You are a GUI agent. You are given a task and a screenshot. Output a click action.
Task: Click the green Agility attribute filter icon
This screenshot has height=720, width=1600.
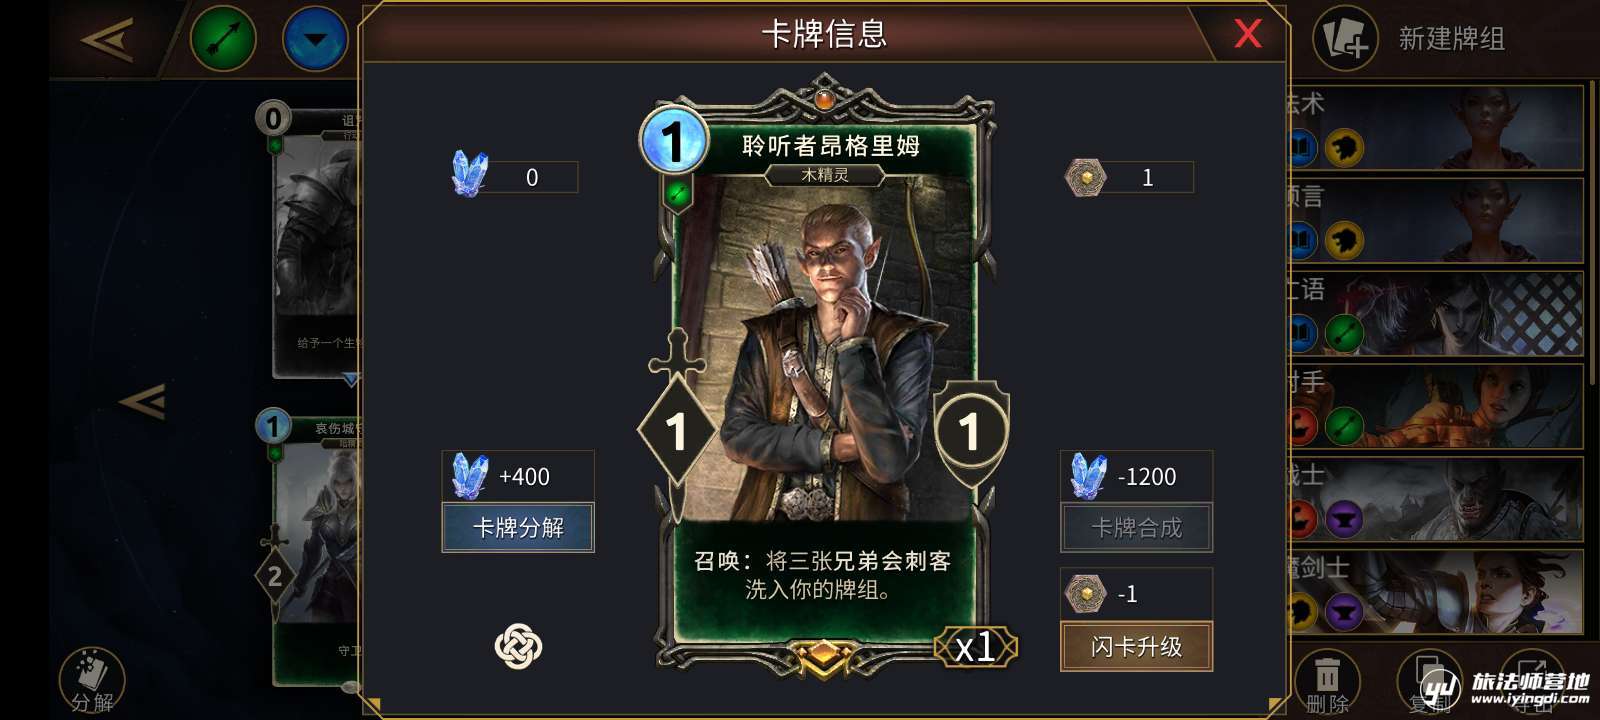tap(223, 39)
